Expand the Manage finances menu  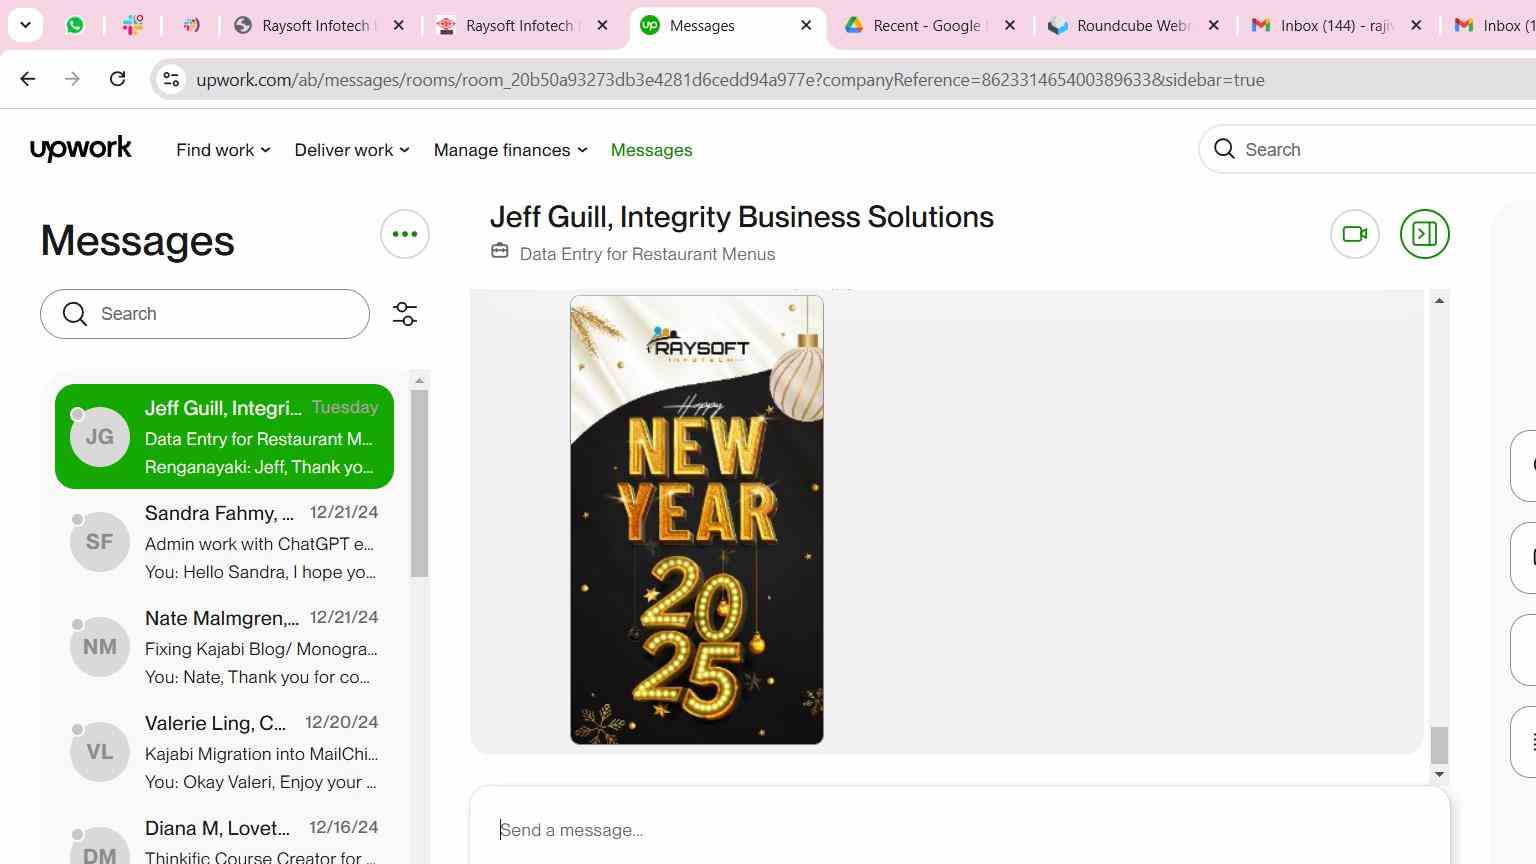(x=510, y=150)
